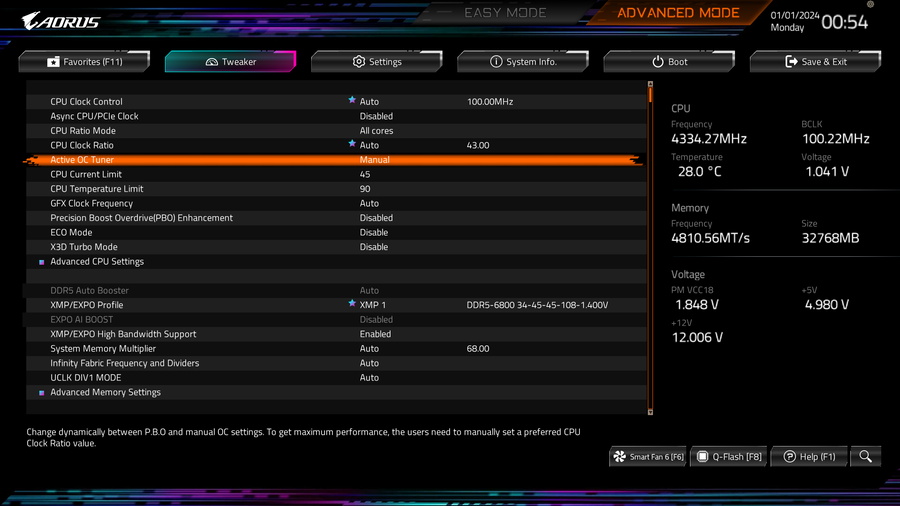This screenshot has width=900, height=506.
Task: Open the Favorites (F11) tab
Action: tap(84, 61)
